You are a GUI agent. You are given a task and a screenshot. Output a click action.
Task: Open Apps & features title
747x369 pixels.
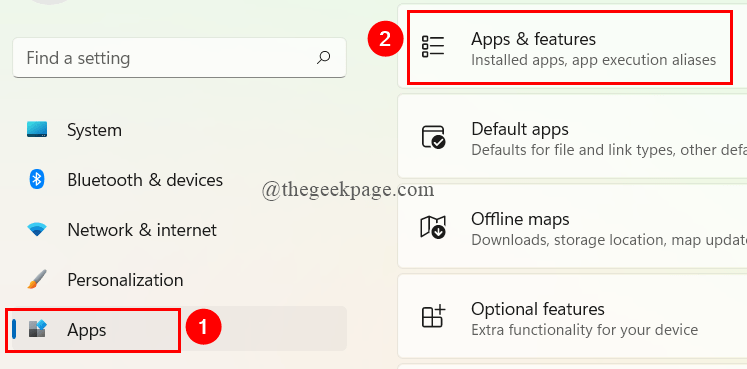tap(533, 39)
